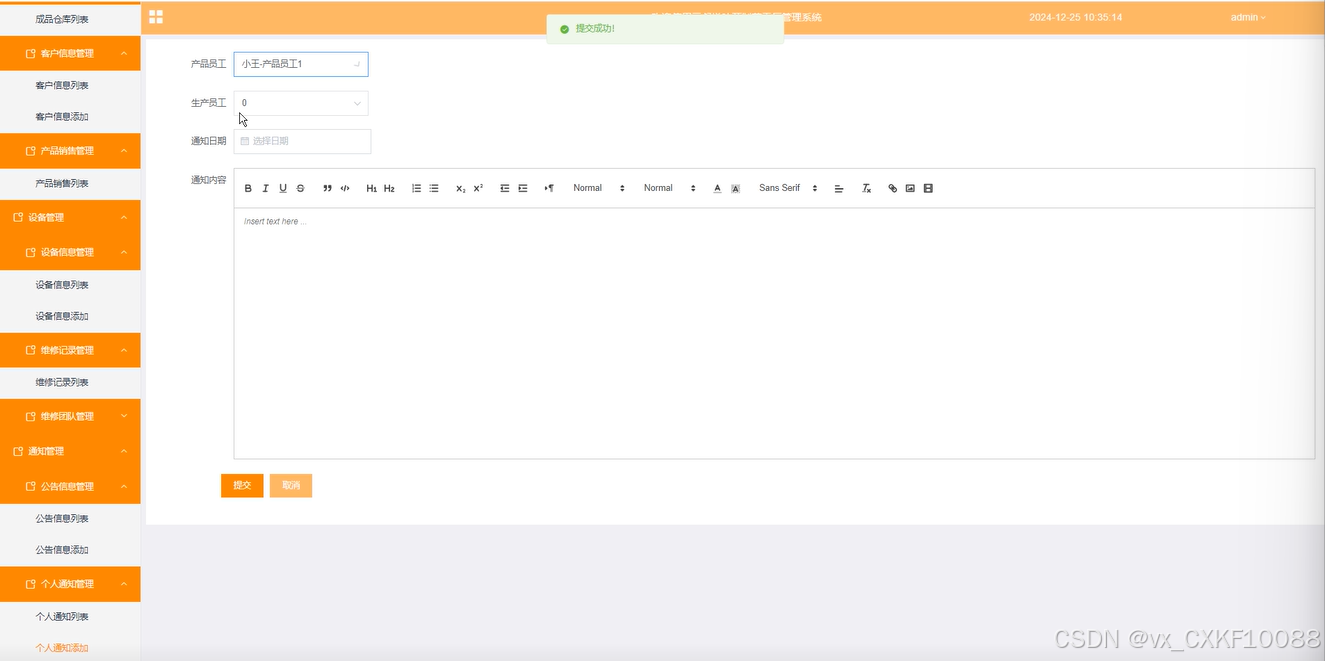1325x661 pixels.
Task: Decrease text indent in editor
Action: 505,188
